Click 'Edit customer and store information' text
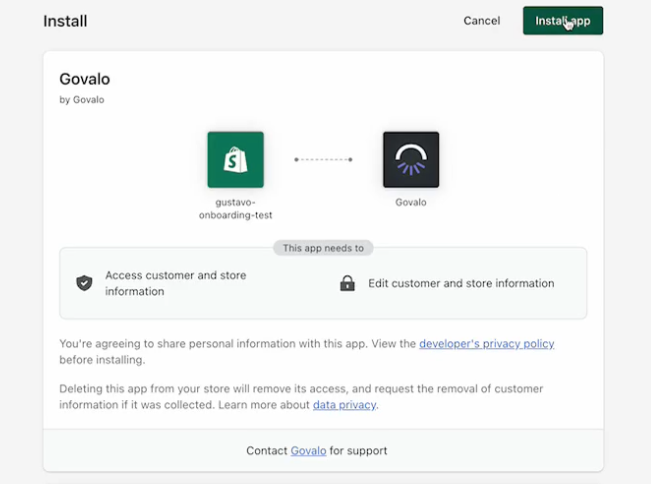 pos(461,284)
